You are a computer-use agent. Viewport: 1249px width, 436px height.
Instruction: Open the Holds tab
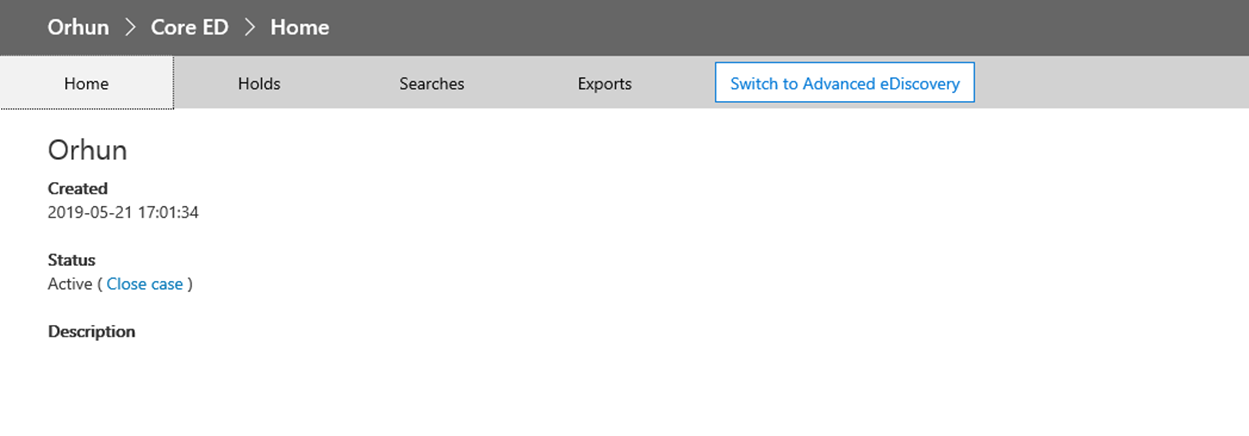click(x=259, y=83)
